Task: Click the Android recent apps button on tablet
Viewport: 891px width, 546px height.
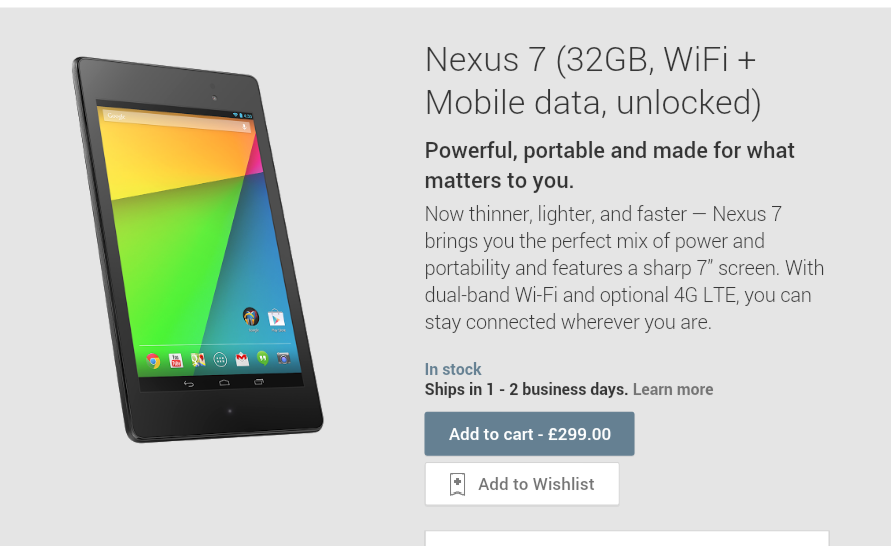Action: (x=259, y=382)
